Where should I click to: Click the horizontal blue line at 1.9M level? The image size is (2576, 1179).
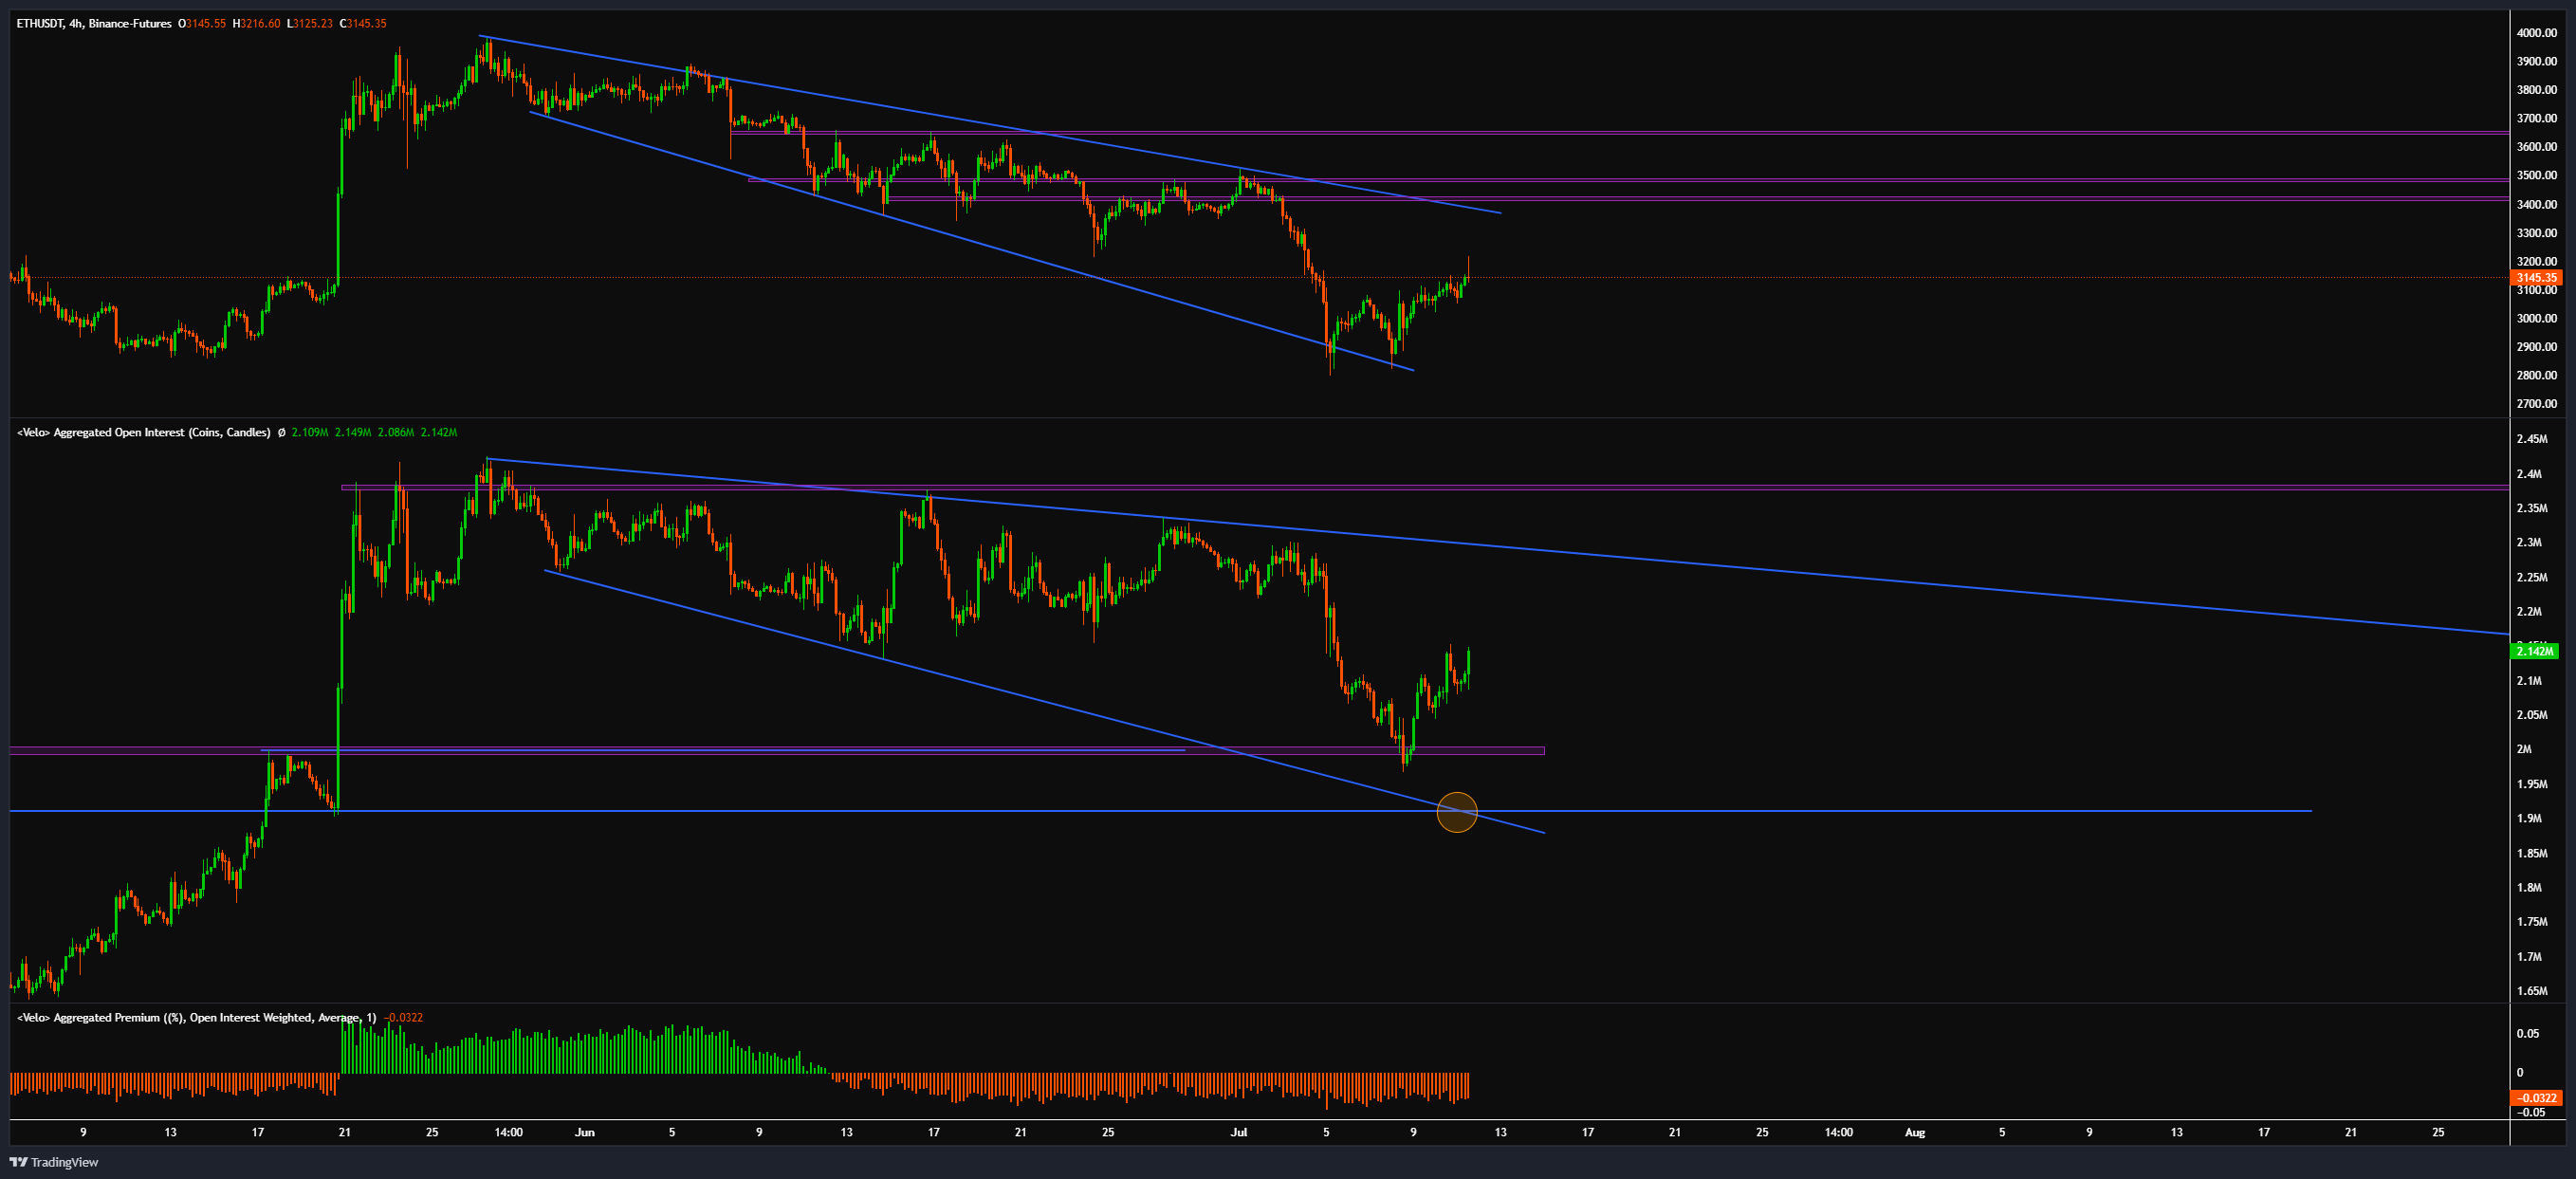pyautogui.click(x=1900, y=811)
